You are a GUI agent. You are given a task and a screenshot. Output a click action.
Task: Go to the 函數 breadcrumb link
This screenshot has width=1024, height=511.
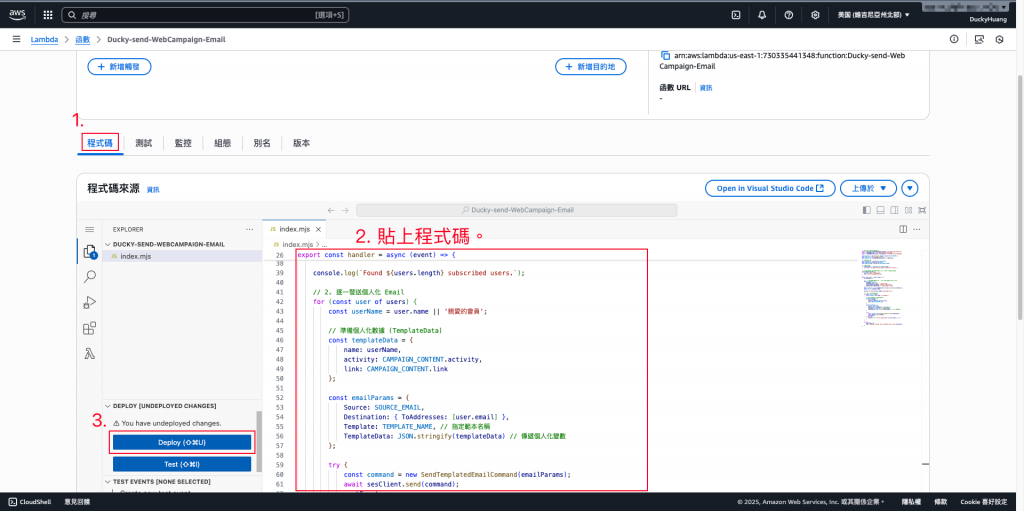83,39
